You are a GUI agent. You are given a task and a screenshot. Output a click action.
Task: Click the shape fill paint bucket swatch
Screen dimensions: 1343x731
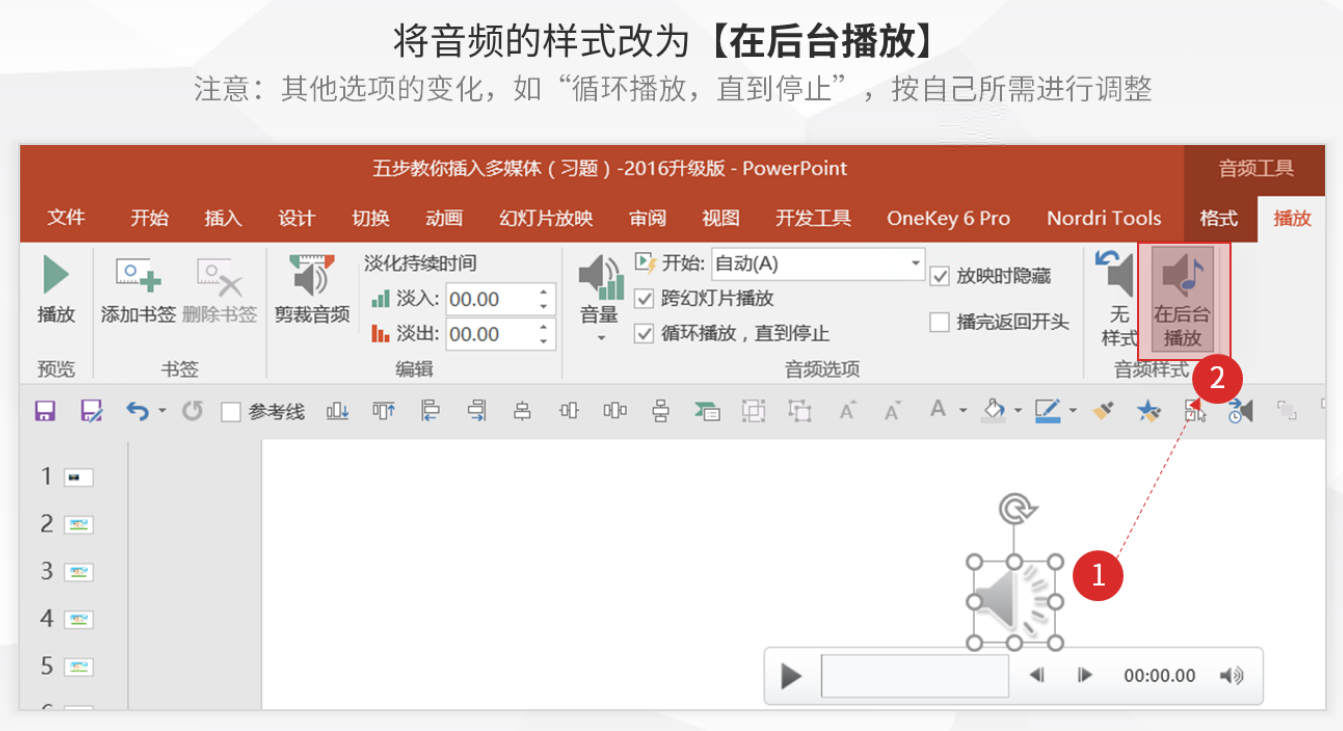click(x=994, y=410)
